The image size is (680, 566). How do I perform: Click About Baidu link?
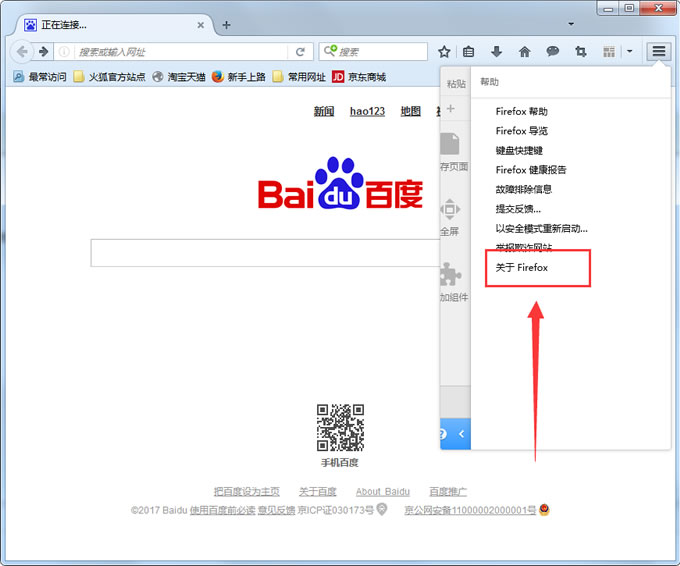(382, 491)
